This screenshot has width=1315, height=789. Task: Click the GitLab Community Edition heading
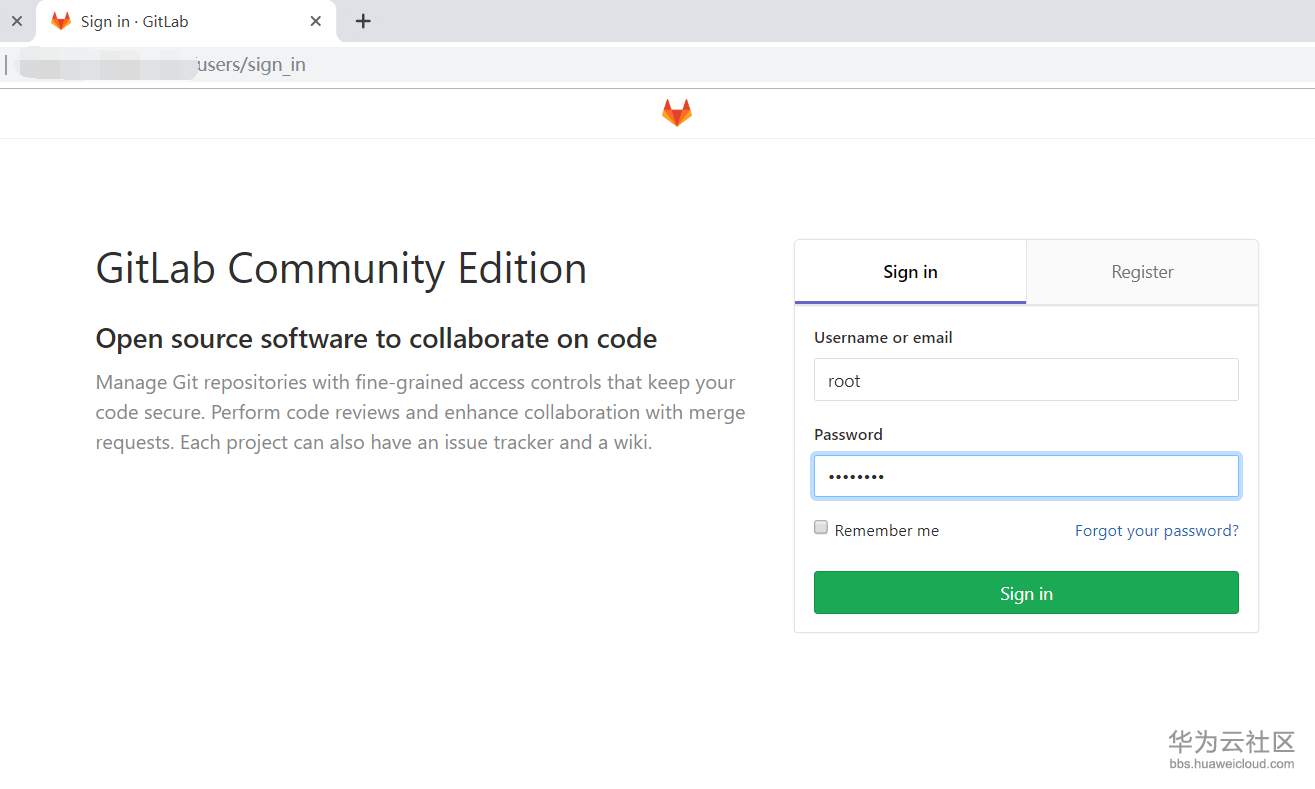click(x=341, y=269)
